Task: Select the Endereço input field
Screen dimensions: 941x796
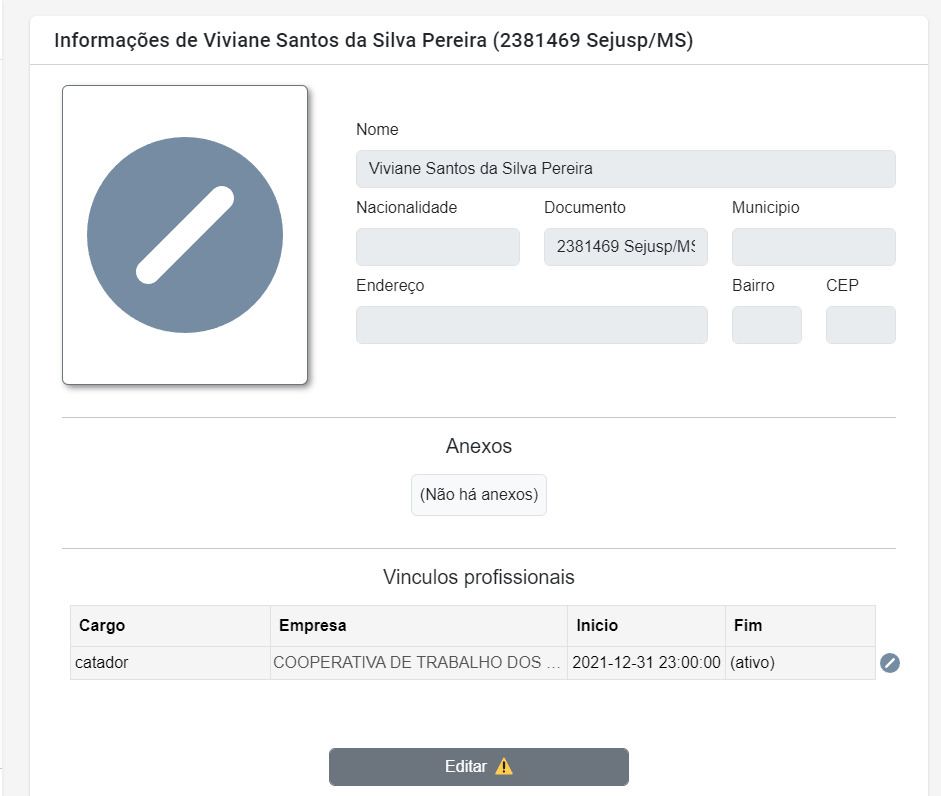Action: pos(531,324)
